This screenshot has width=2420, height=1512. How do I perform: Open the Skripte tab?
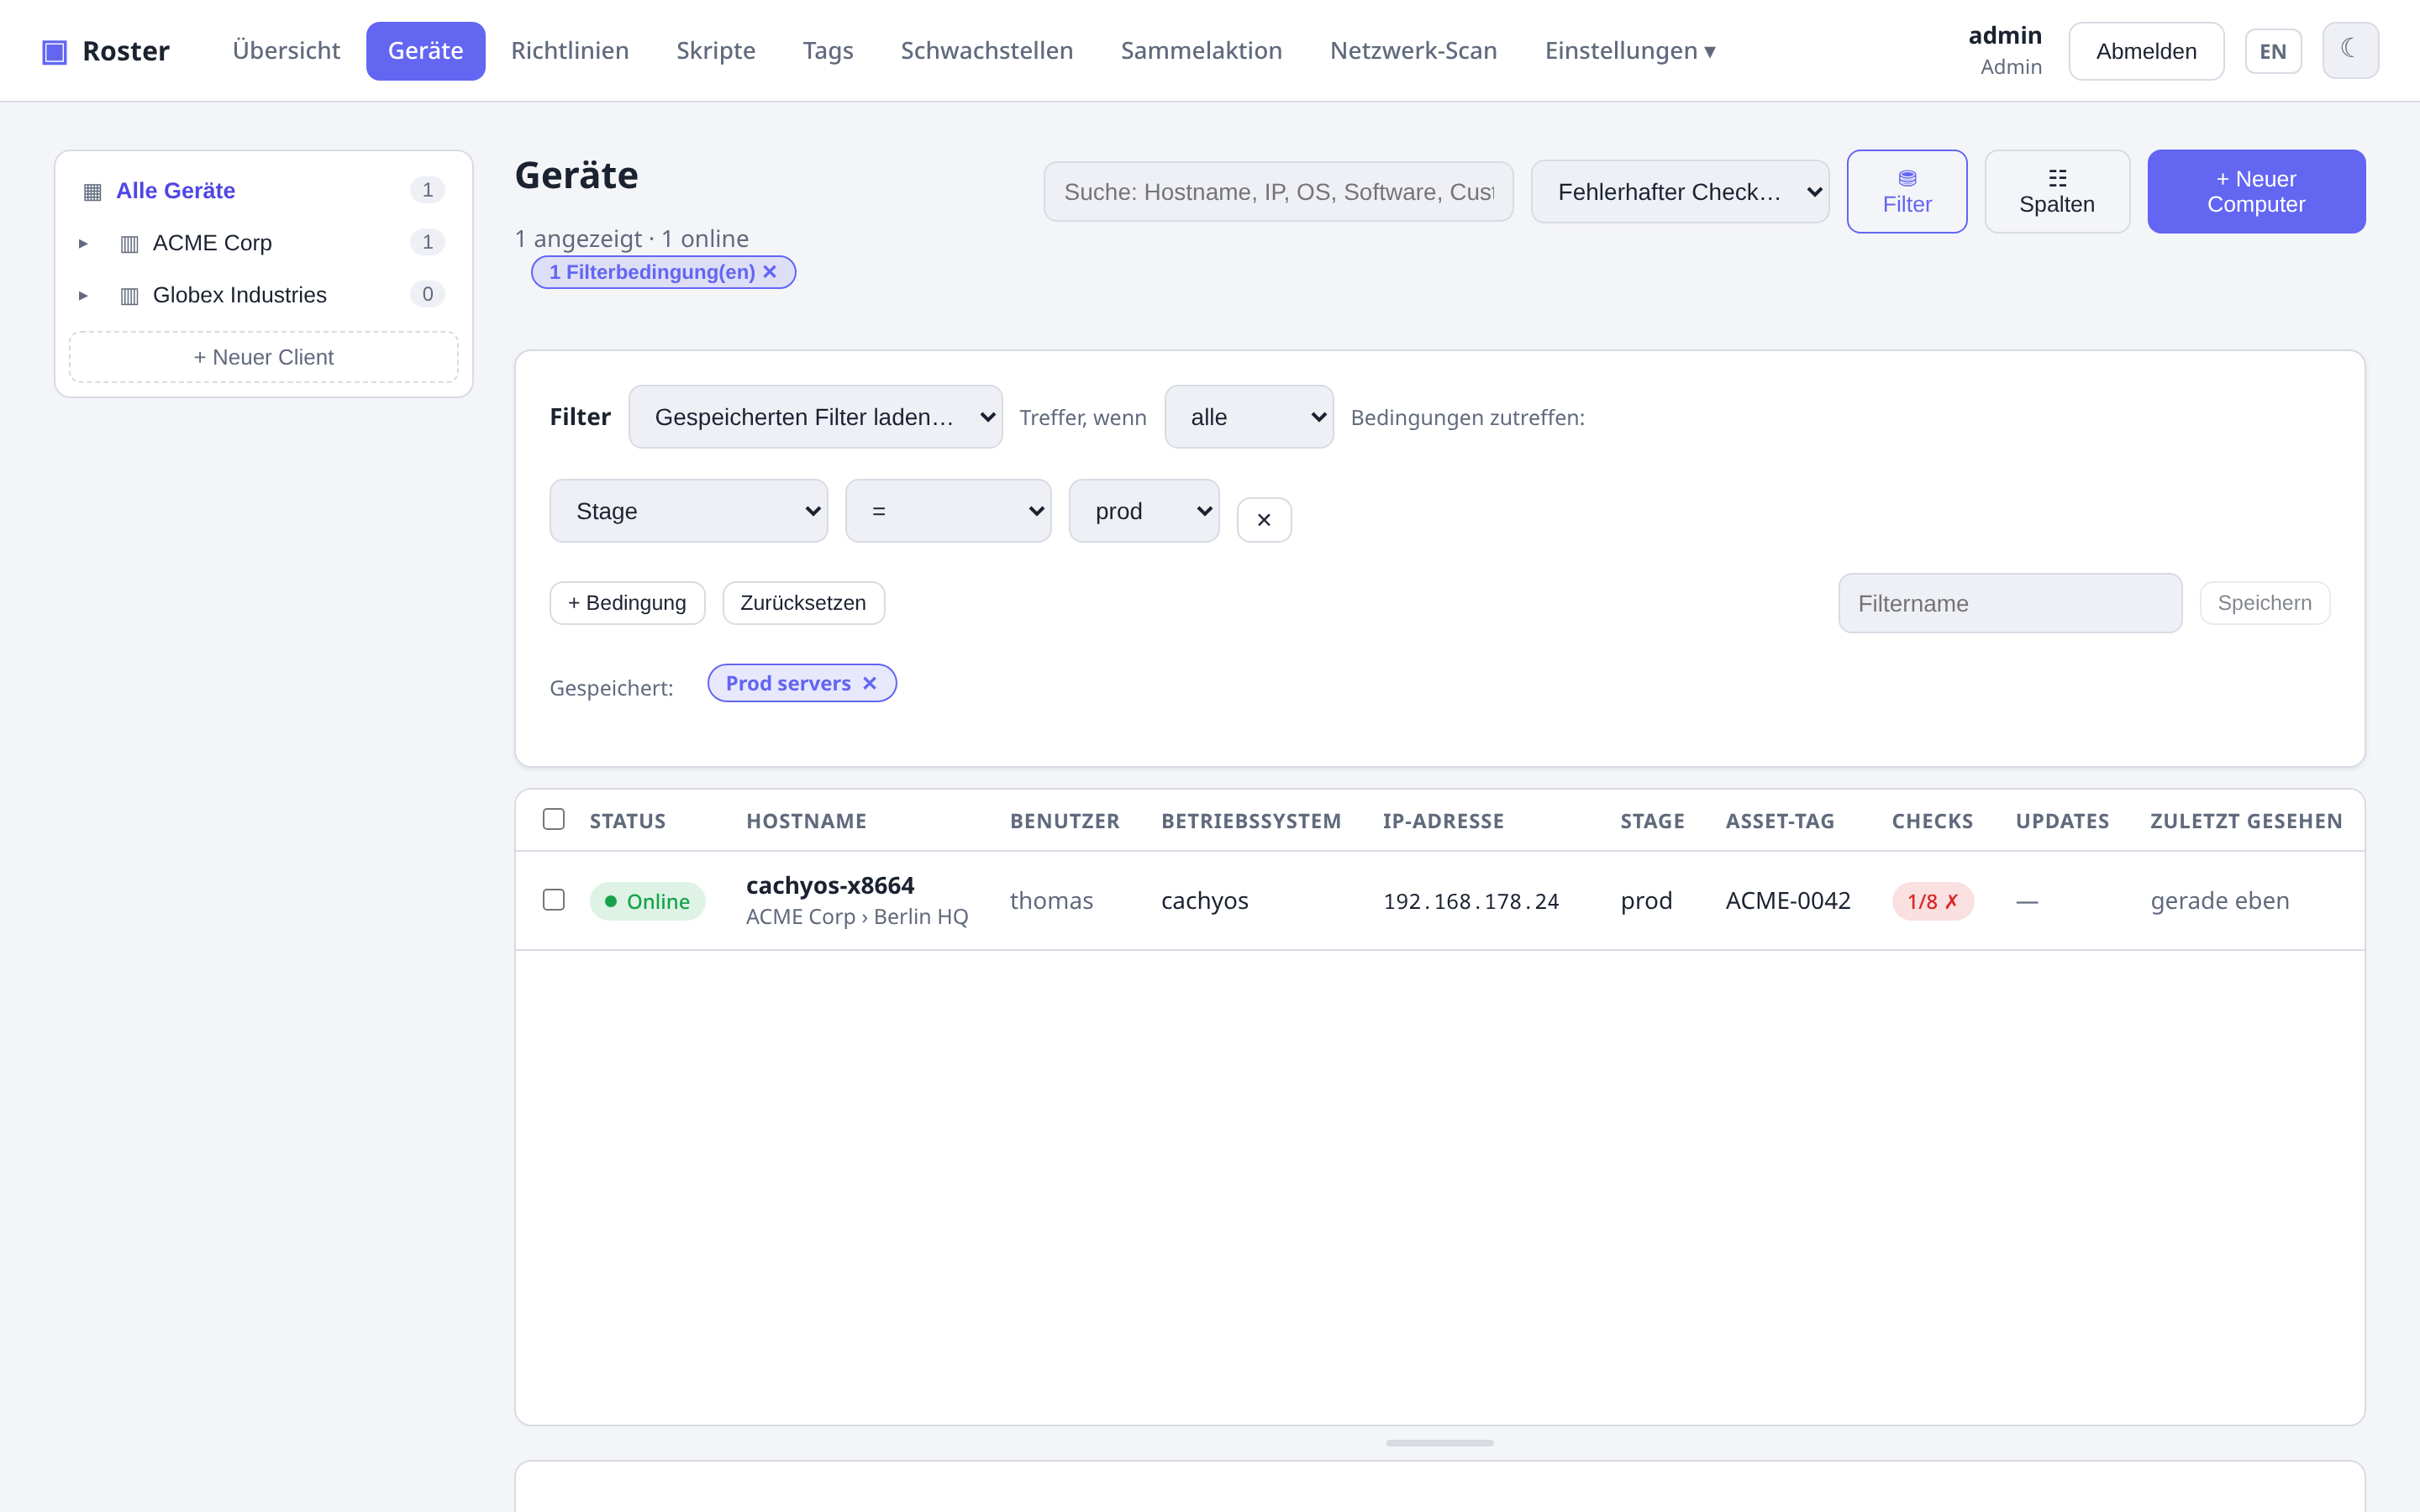(x=715, y=51)
